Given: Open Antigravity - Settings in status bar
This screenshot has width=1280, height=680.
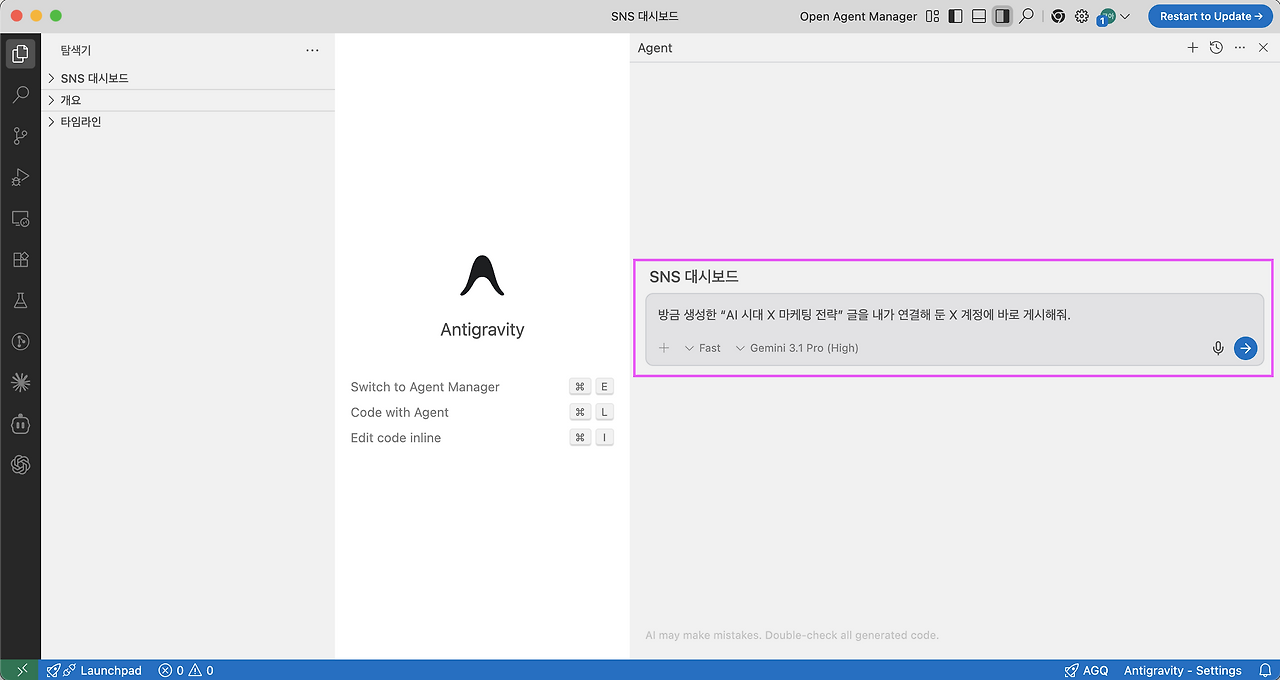Looking at the screenshot, I should 1182,670.
